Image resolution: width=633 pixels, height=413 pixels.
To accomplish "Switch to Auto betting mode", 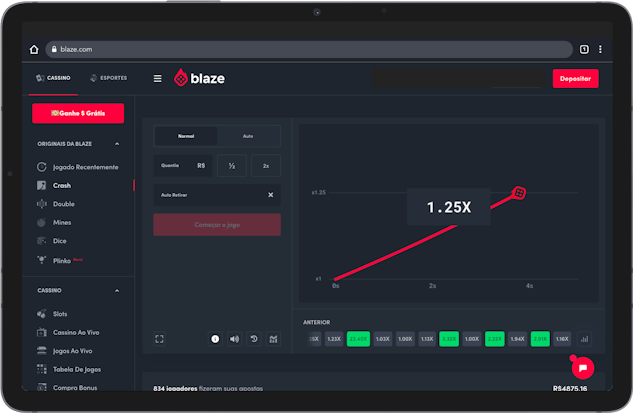I will click(x=248, y=136).
